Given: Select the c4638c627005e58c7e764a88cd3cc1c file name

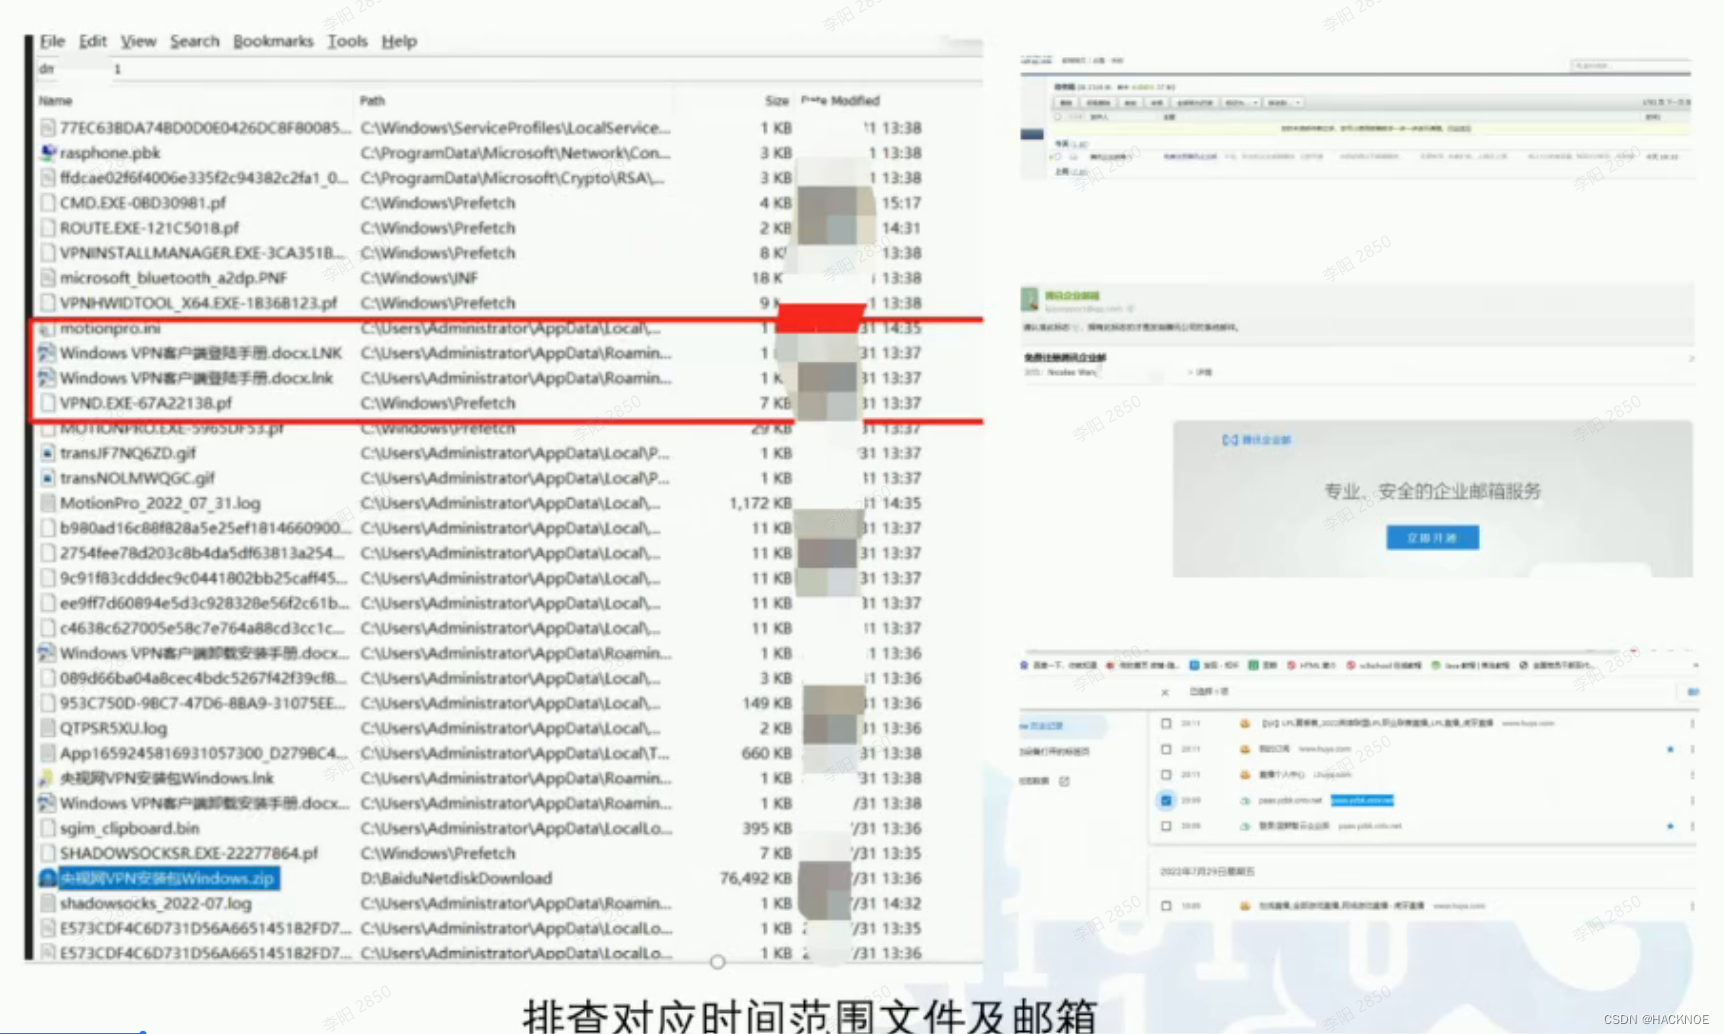Looking at the screenshot, I should [x=202, y=628].
